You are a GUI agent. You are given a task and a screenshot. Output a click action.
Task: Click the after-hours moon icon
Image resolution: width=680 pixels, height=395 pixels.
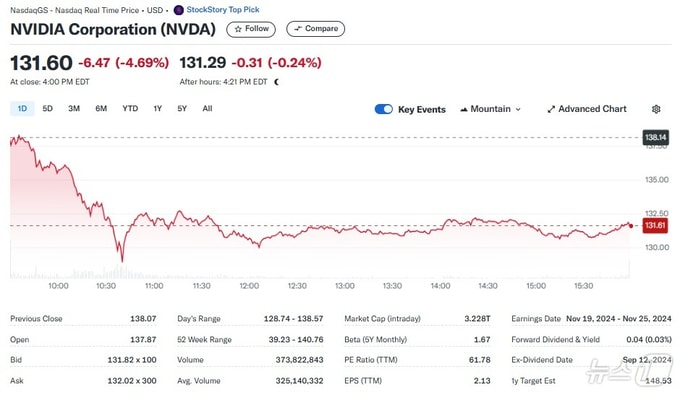pyautogui.click(x=277, y=82)
